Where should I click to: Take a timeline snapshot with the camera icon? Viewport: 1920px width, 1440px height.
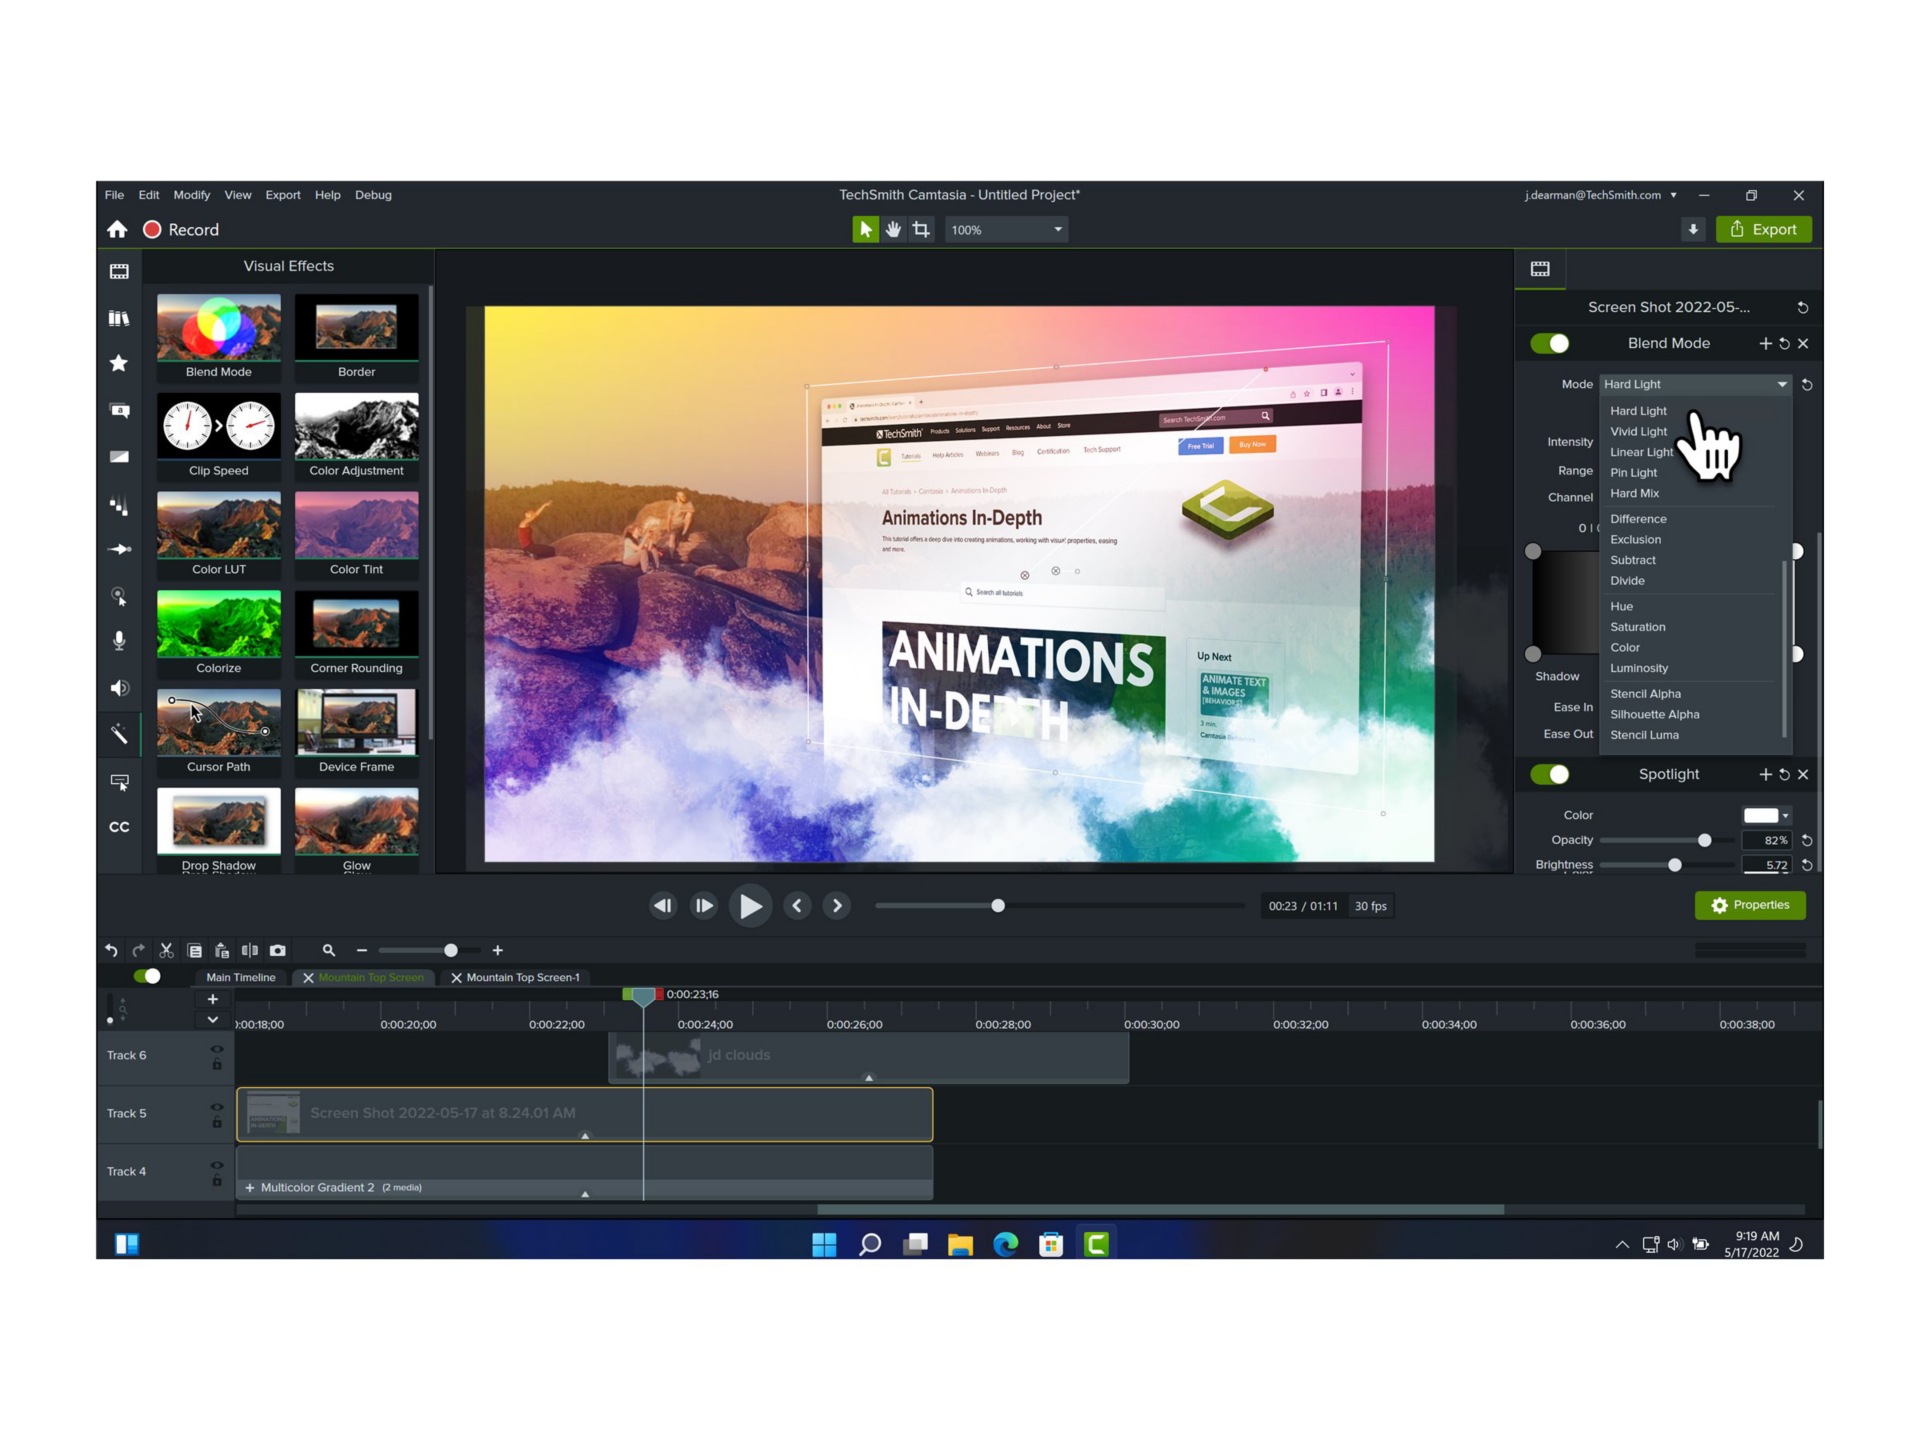(277, 950)
